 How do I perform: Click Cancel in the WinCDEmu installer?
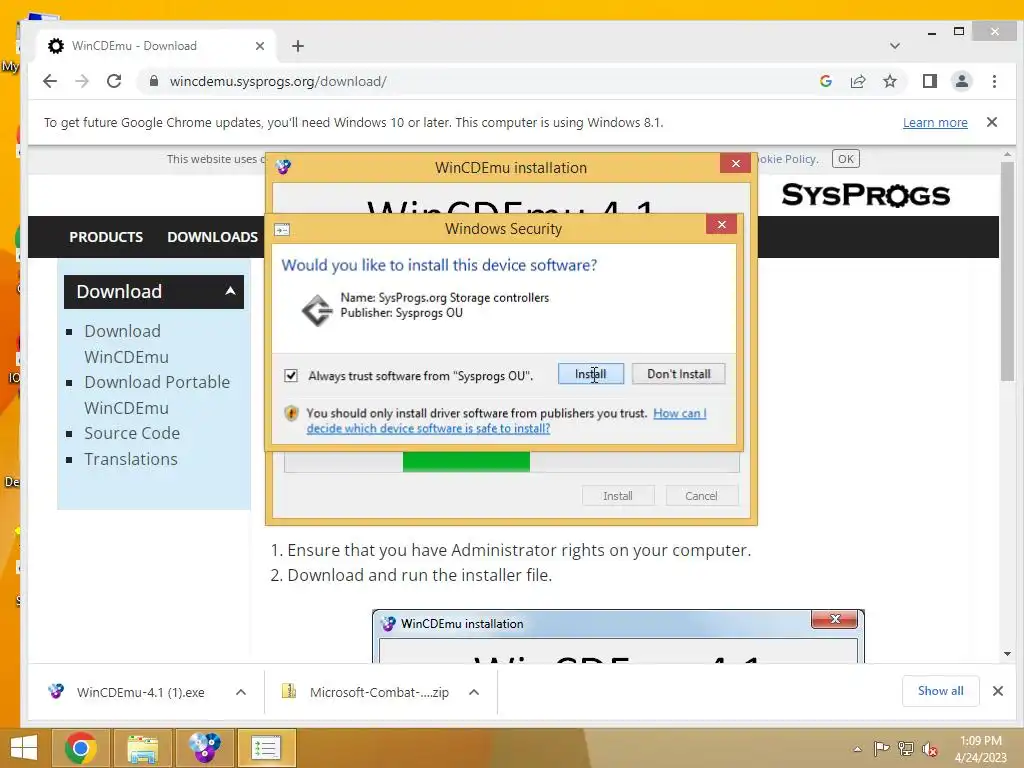pyautogui.click(x=701, y=496)
